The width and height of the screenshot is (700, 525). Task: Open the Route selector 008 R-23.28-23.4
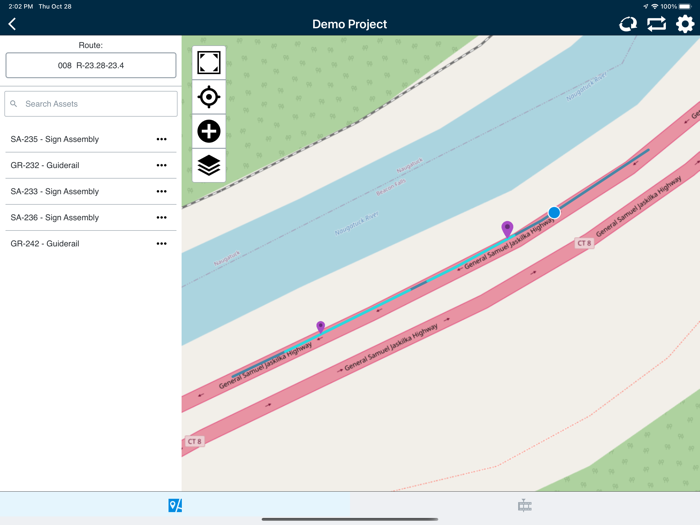[91, 65]
